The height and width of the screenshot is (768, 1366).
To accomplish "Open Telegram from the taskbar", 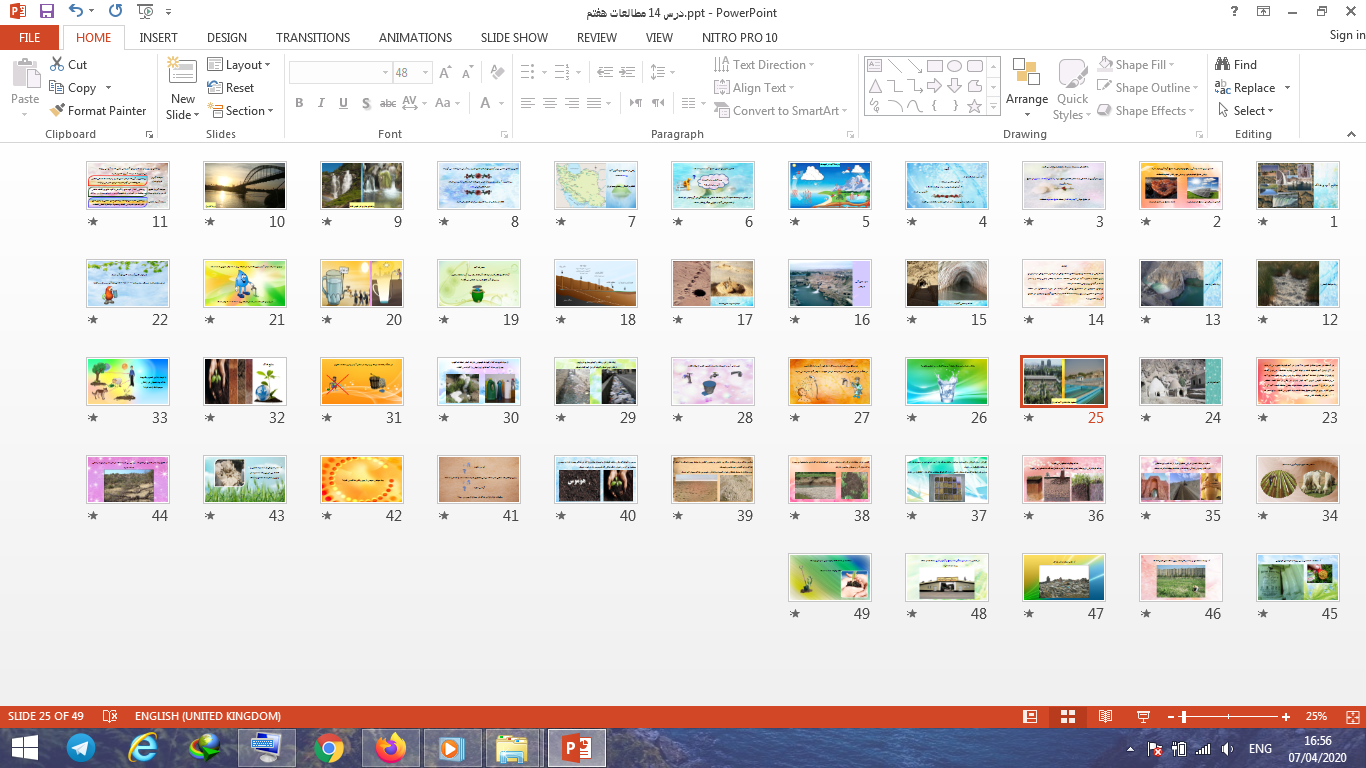I will coord(81,748).
